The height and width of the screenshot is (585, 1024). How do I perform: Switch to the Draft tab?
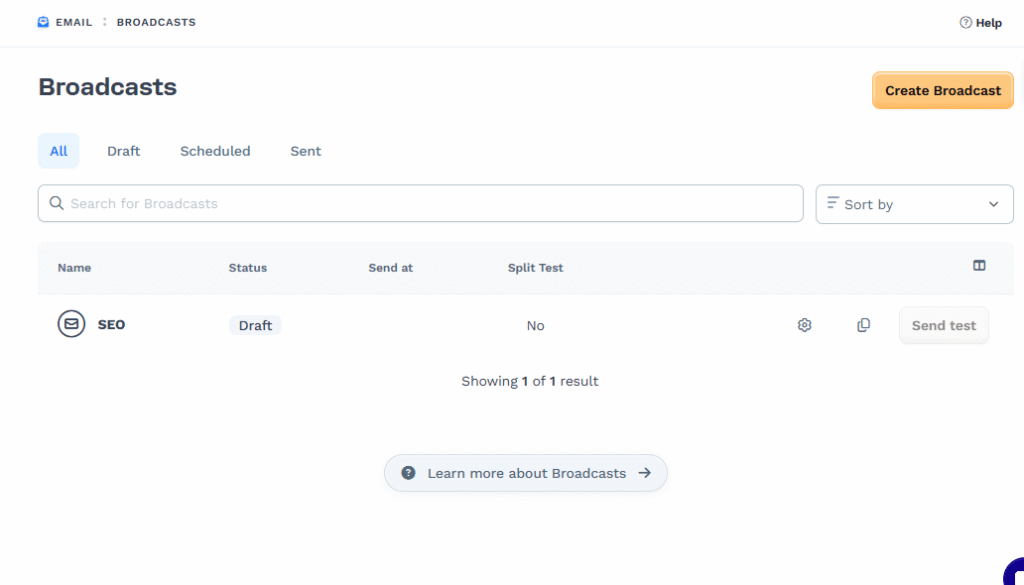pyautogui.click(x=123, y=151)
